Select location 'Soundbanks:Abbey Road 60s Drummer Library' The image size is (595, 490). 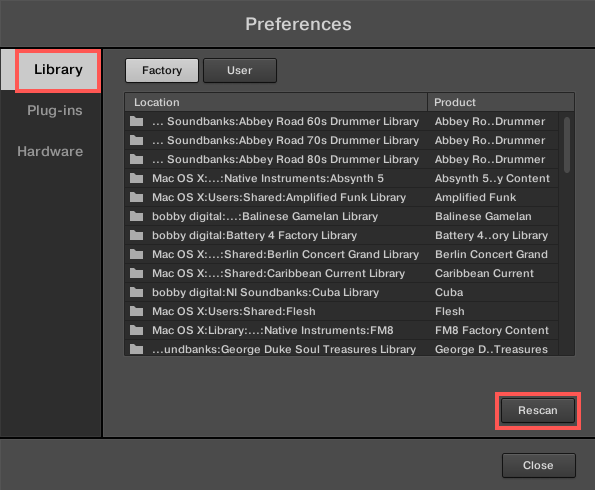pos(285,121)
